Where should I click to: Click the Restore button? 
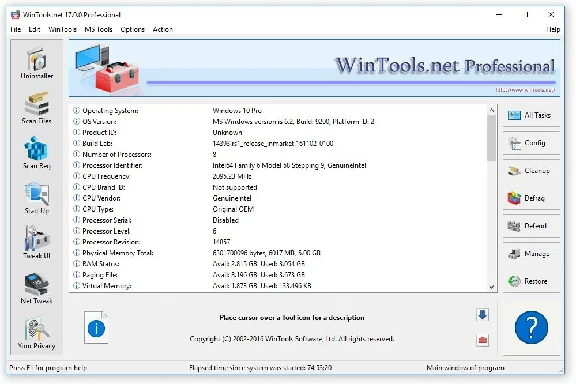[x=531, y=281]
